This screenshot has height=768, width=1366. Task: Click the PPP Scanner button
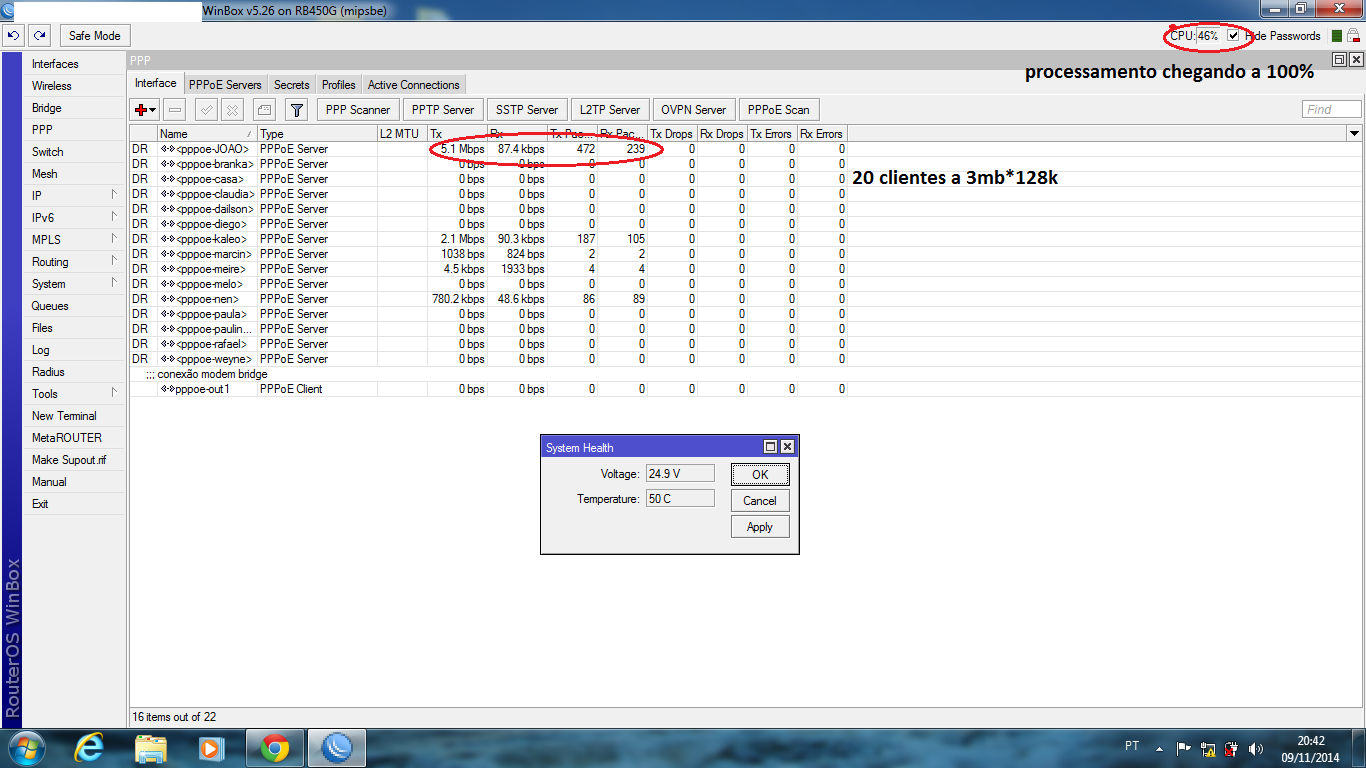point(358,110)
